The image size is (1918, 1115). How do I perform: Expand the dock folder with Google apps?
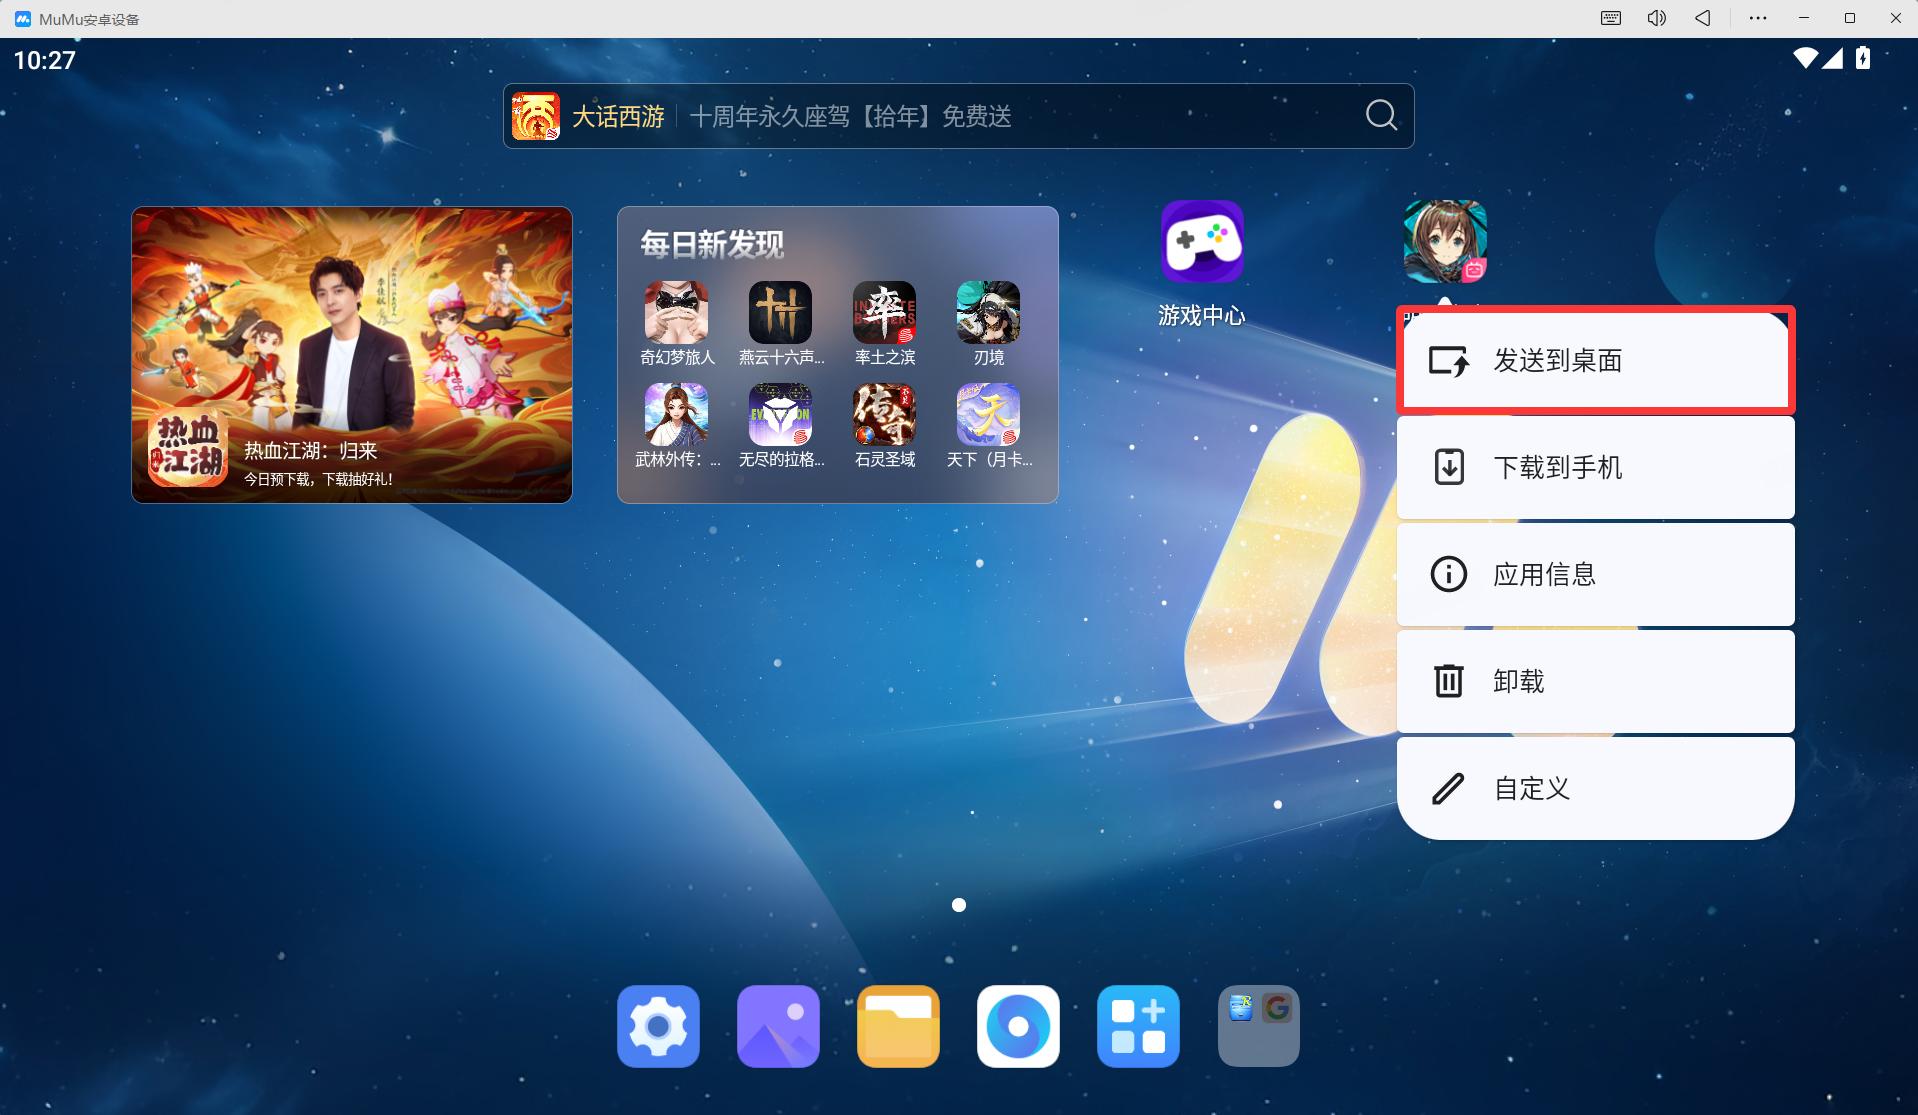(1258, 1026)
